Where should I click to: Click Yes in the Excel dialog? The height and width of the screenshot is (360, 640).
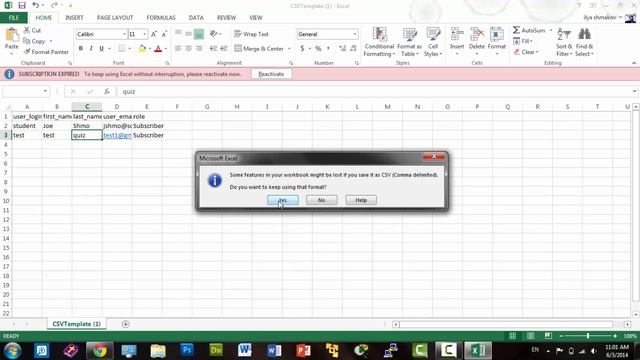pyautogui.click(x=283, y=200)
